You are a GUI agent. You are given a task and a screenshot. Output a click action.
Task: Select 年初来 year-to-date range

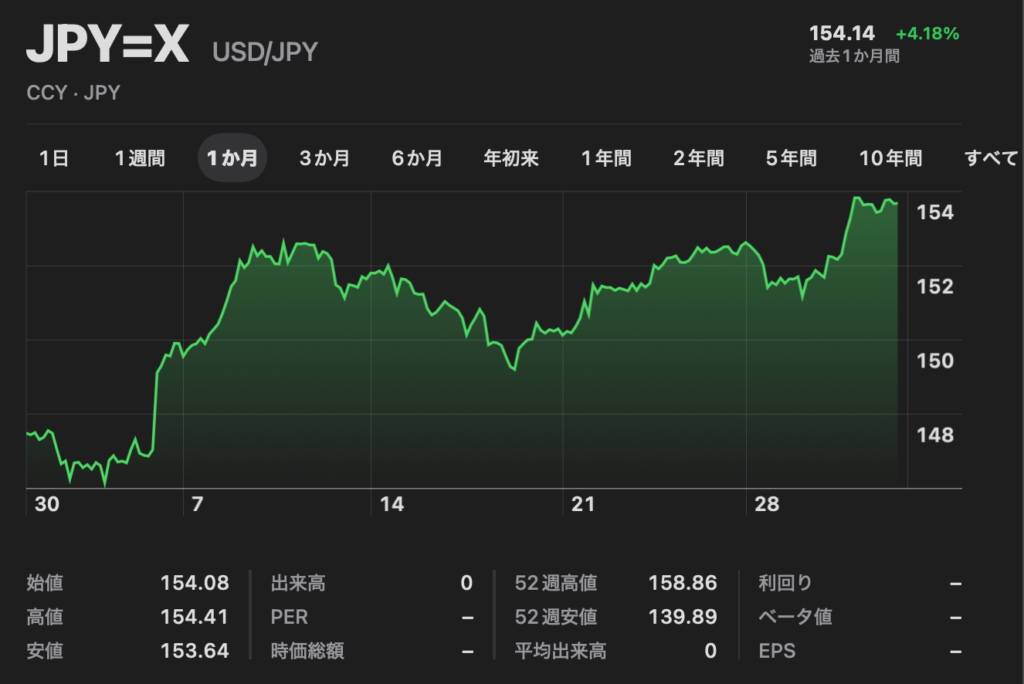pos(511,158)
